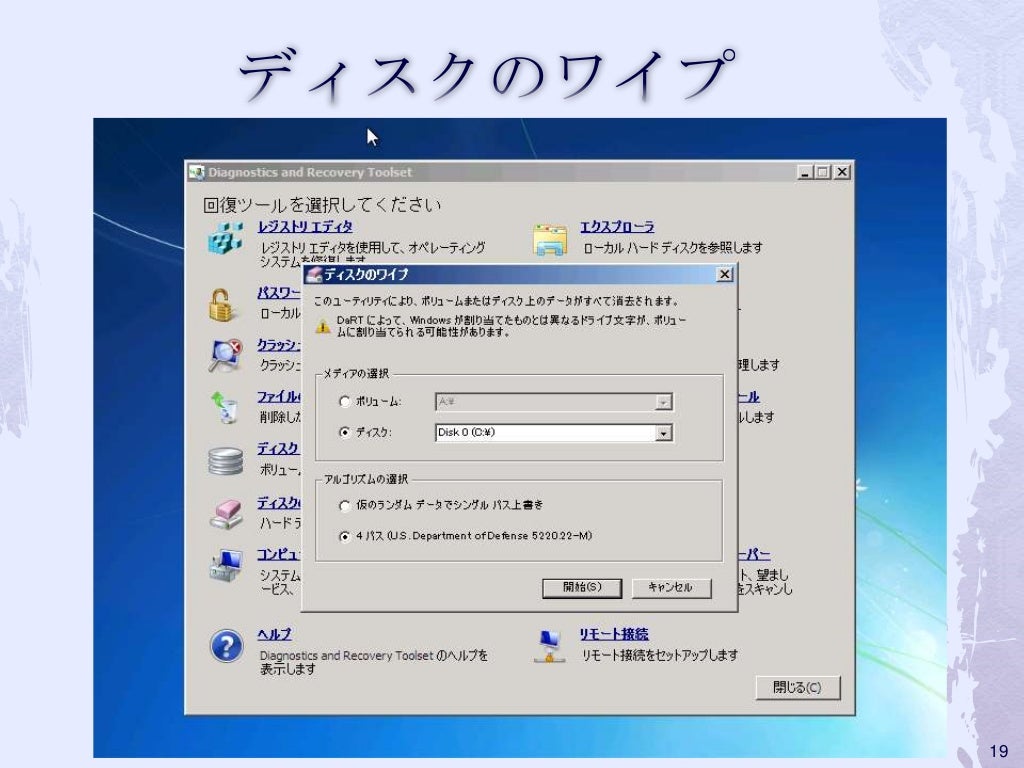Image resolution: width=1024 pixels, height=768 pixels.
Task: Click the file restore recycle bin icon
Action: 225,408
